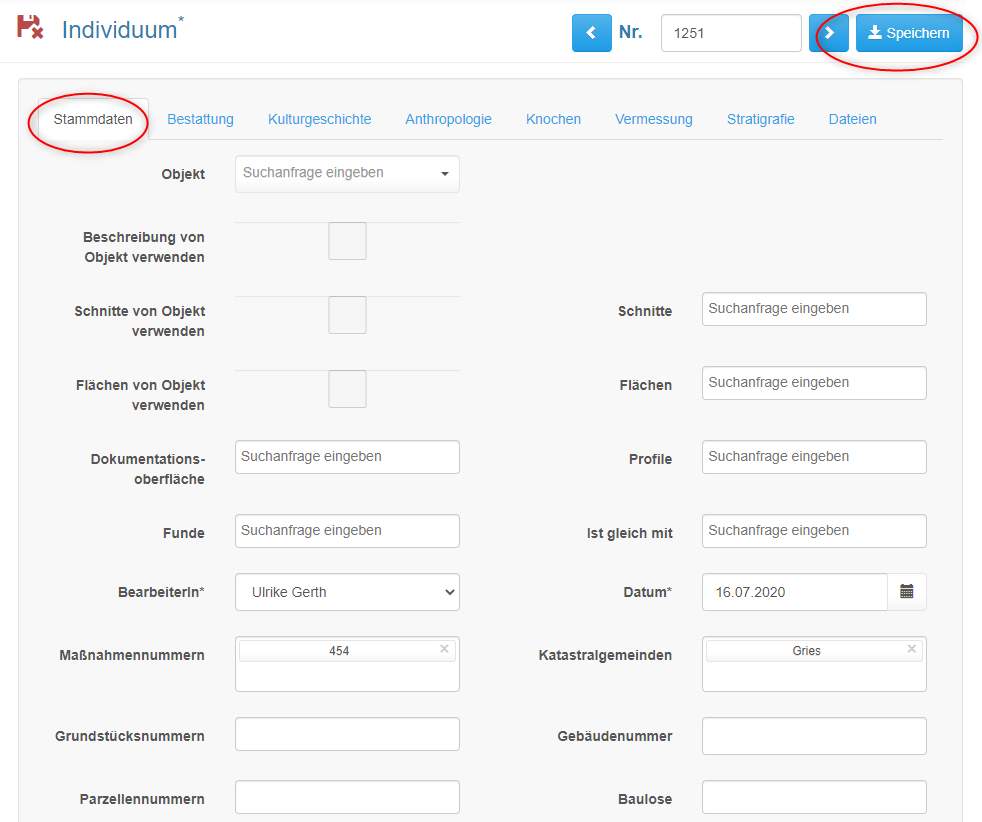The height and width of the screenshot is (822, 982).
Task: Toggle Beschreibung von Objekt verwenden checkbox
Action: (348, 241)
